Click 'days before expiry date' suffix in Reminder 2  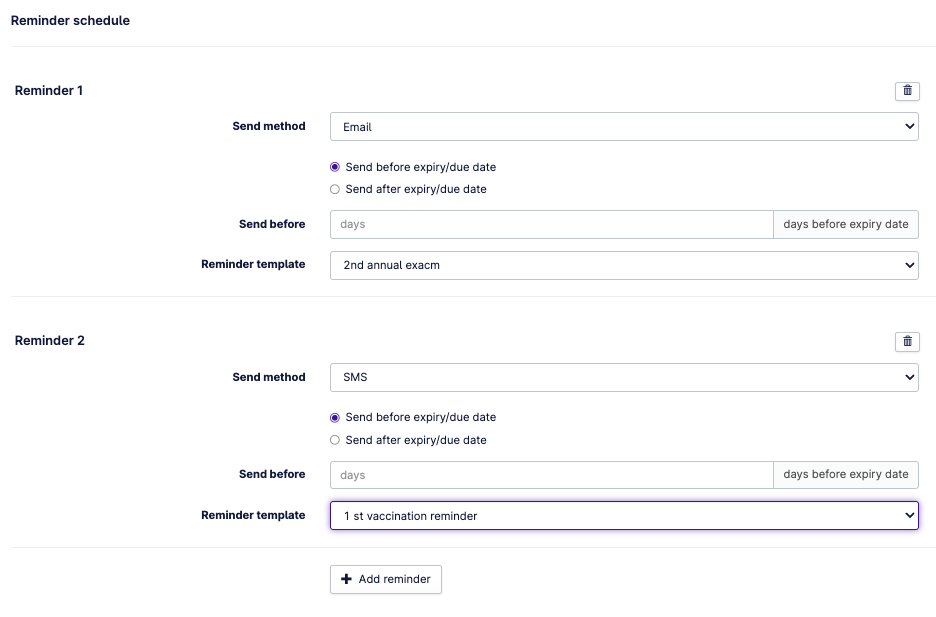pos(845,474)
